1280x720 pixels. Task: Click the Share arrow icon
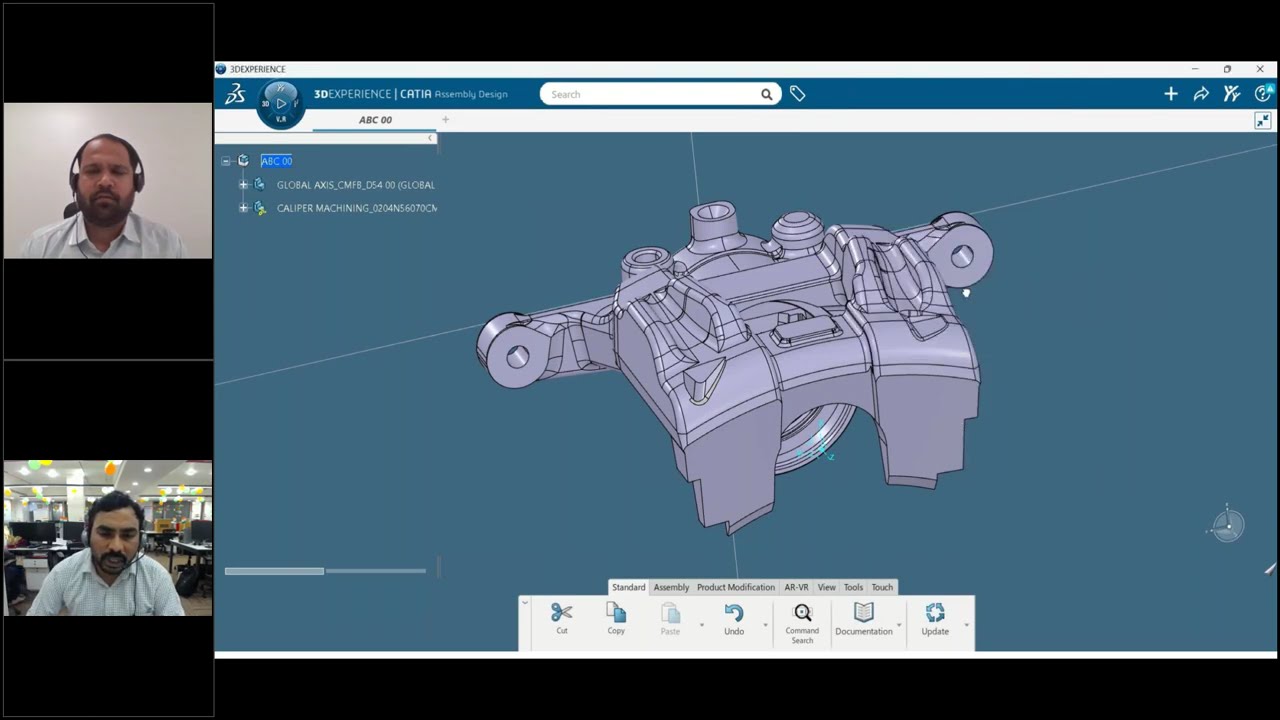coord(1201,94)
